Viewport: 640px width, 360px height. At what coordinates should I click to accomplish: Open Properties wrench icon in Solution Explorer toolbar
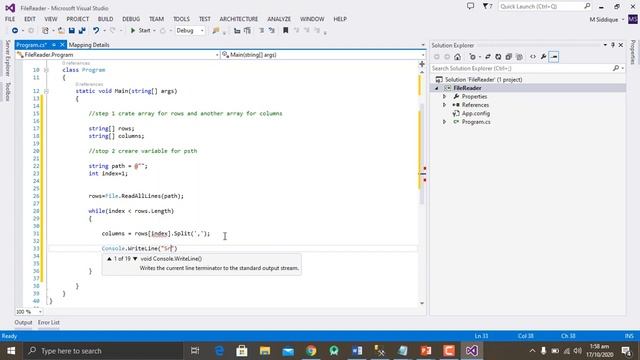coord(544,57)
